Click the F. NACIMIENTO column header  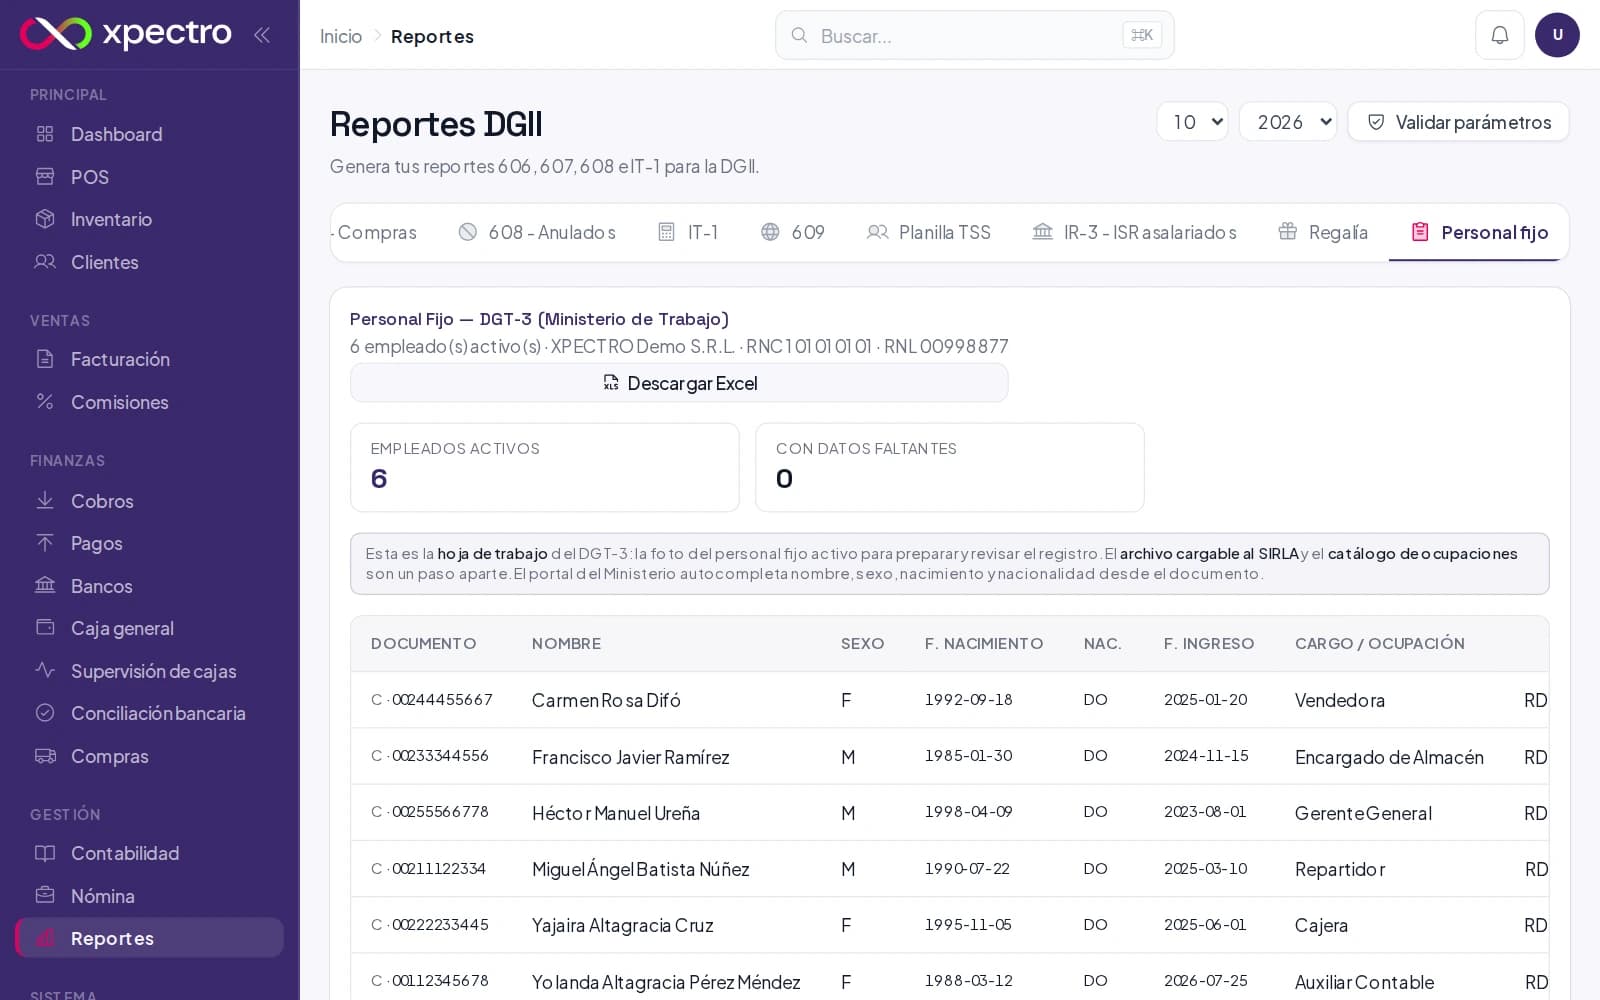coord(984,643)
